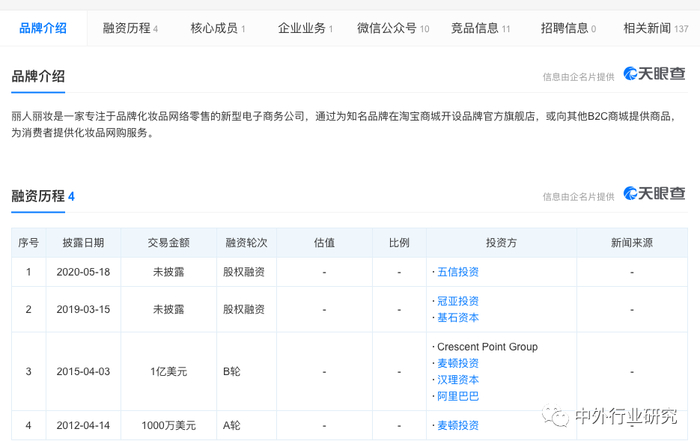Click the 丽人丽妆 brand description paragraph
Image resolution: width=700 pixels, height=447 pixels.
[344, 125]
